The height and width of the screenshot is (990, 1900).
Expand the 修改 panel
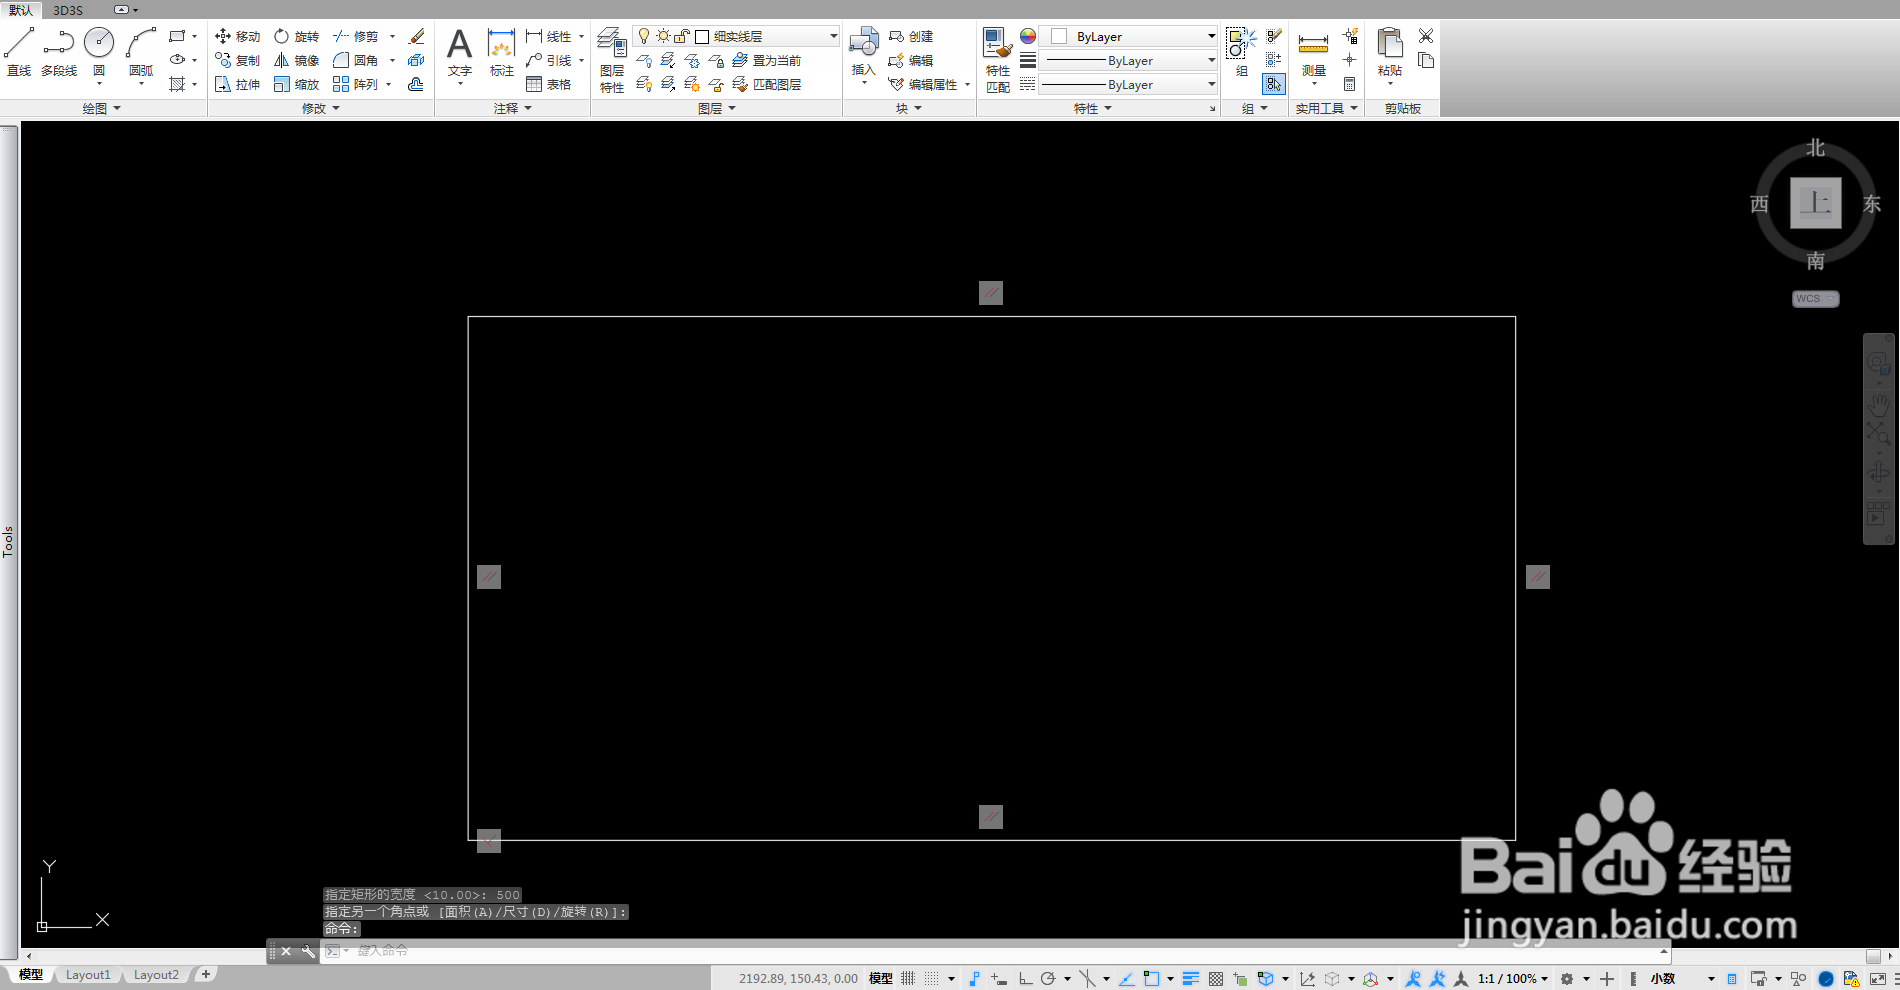pyautogui.click(x=321, y=108)
